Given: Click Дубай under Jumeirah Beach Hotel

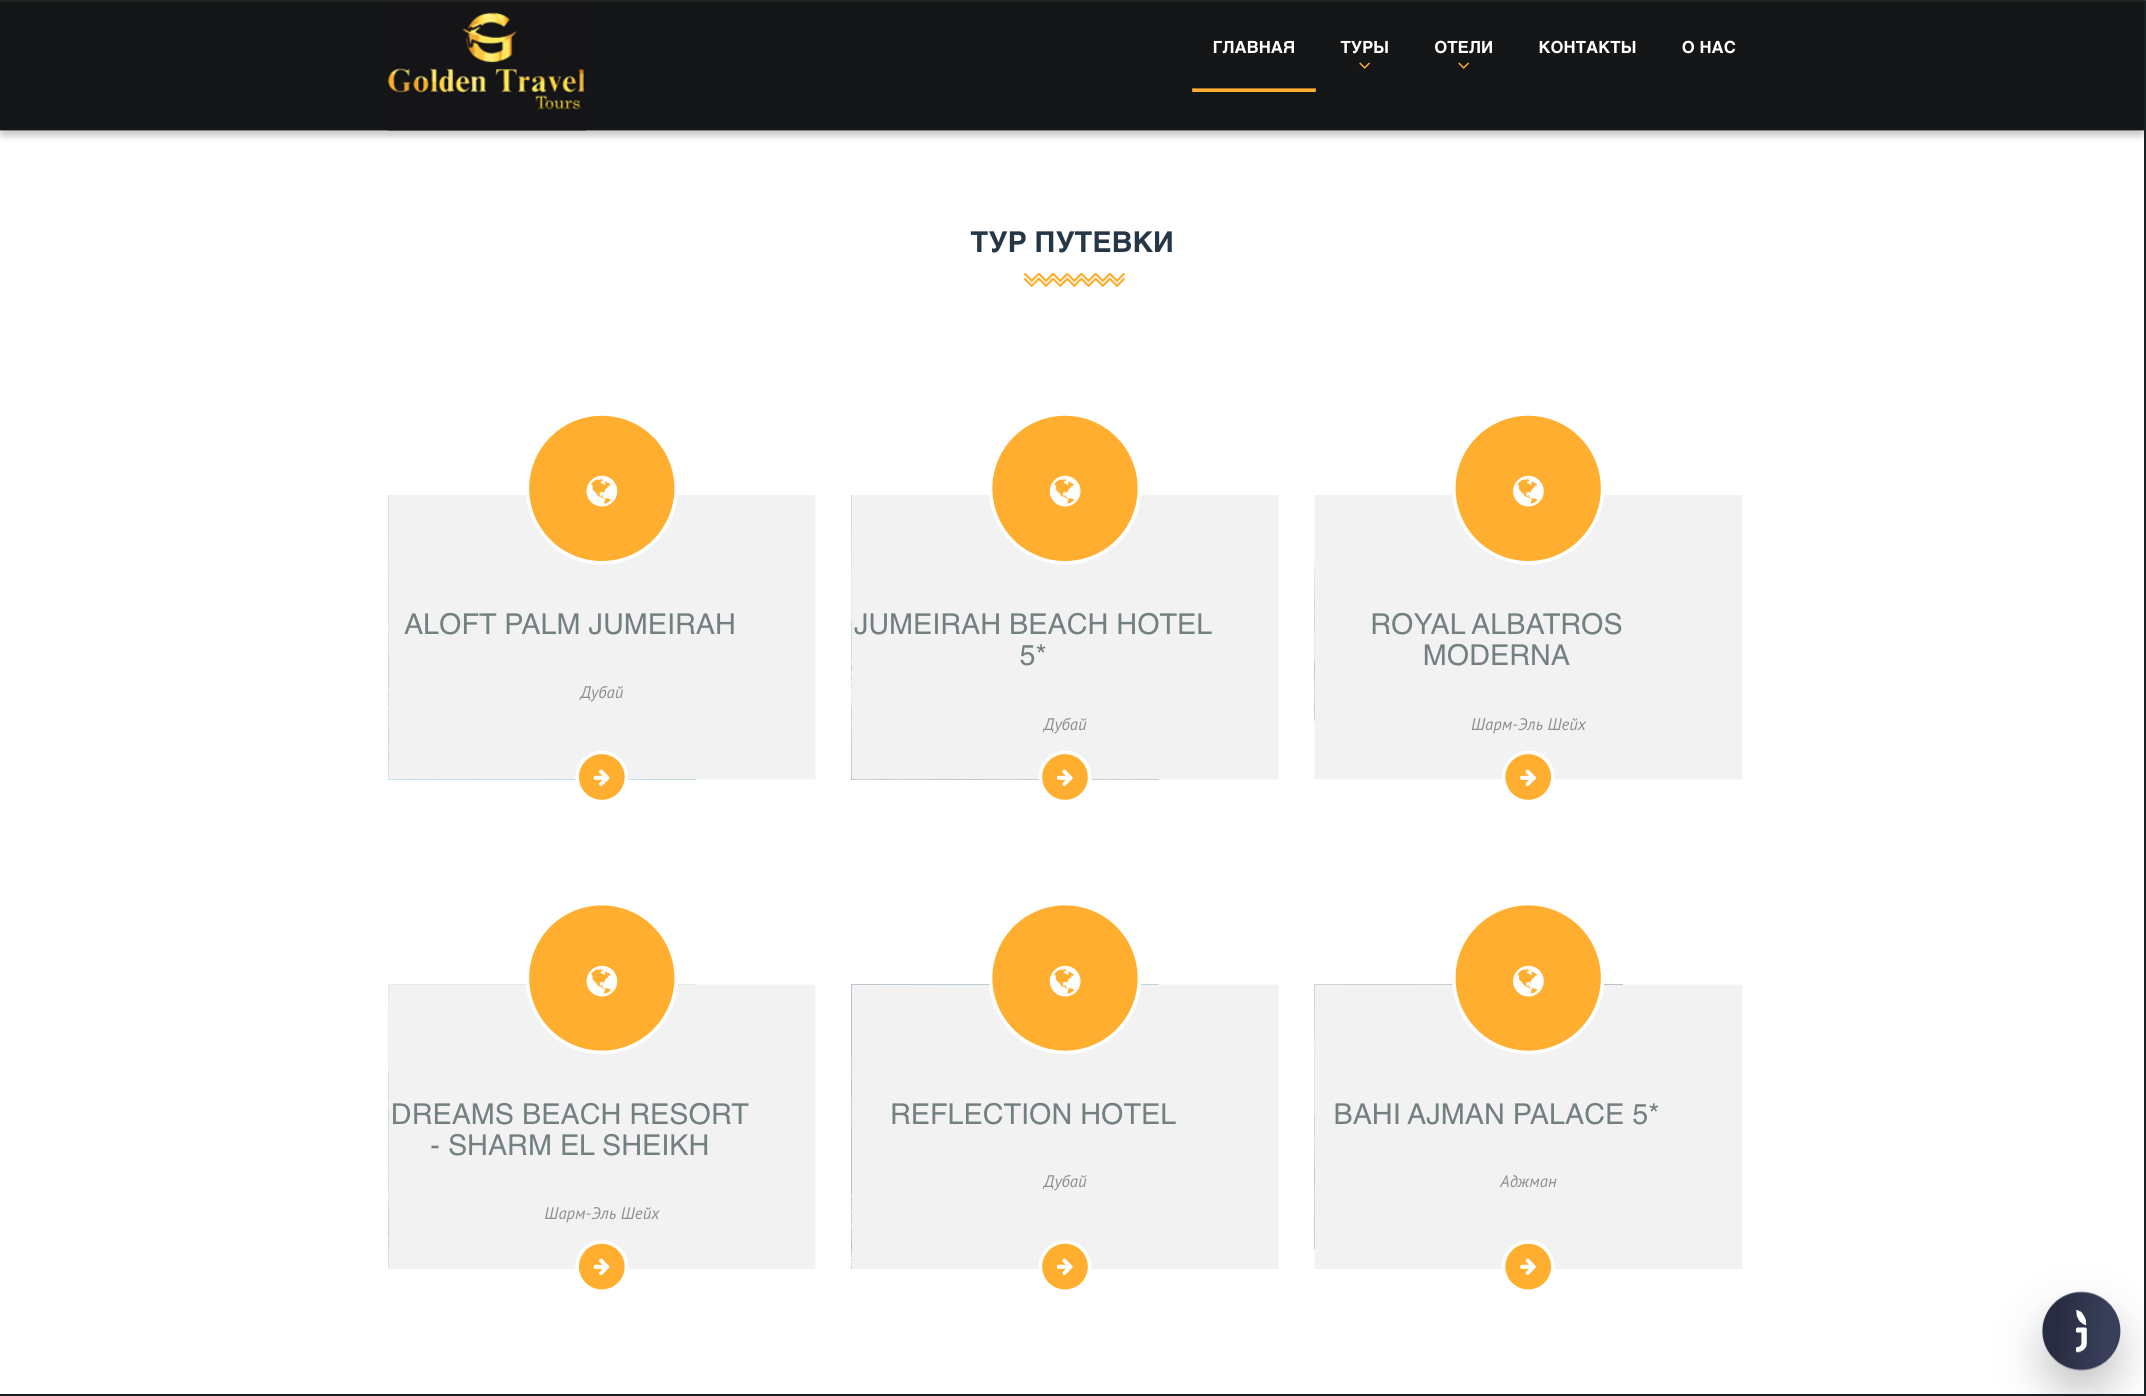Looking at the screenshot, I should pyautogui.click(x=1065, y=724).
